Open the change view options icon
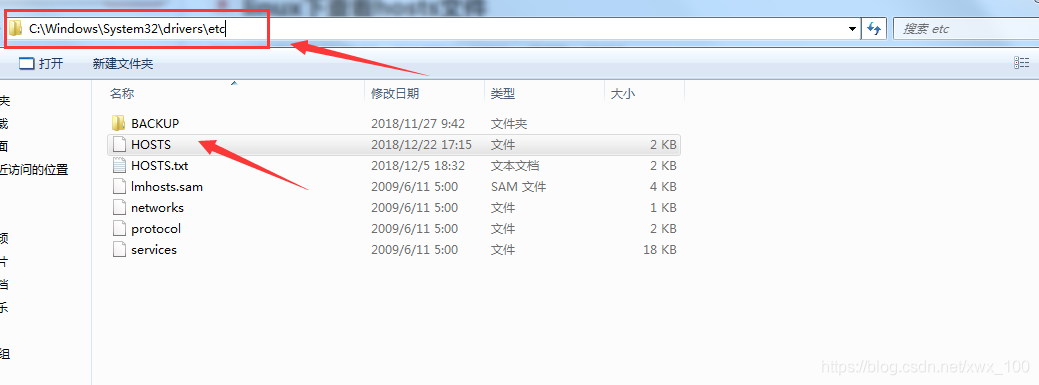Screen dimensions: 1039x385 pos(1022,63)
